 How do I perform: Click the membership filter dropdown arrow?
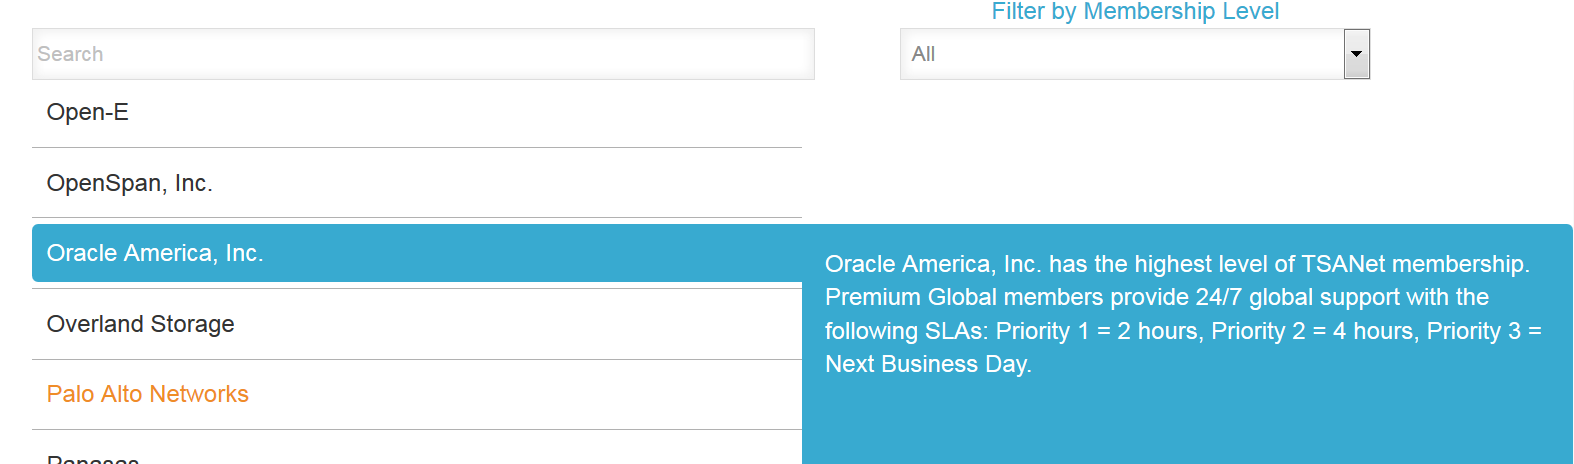pos(1356,54)
